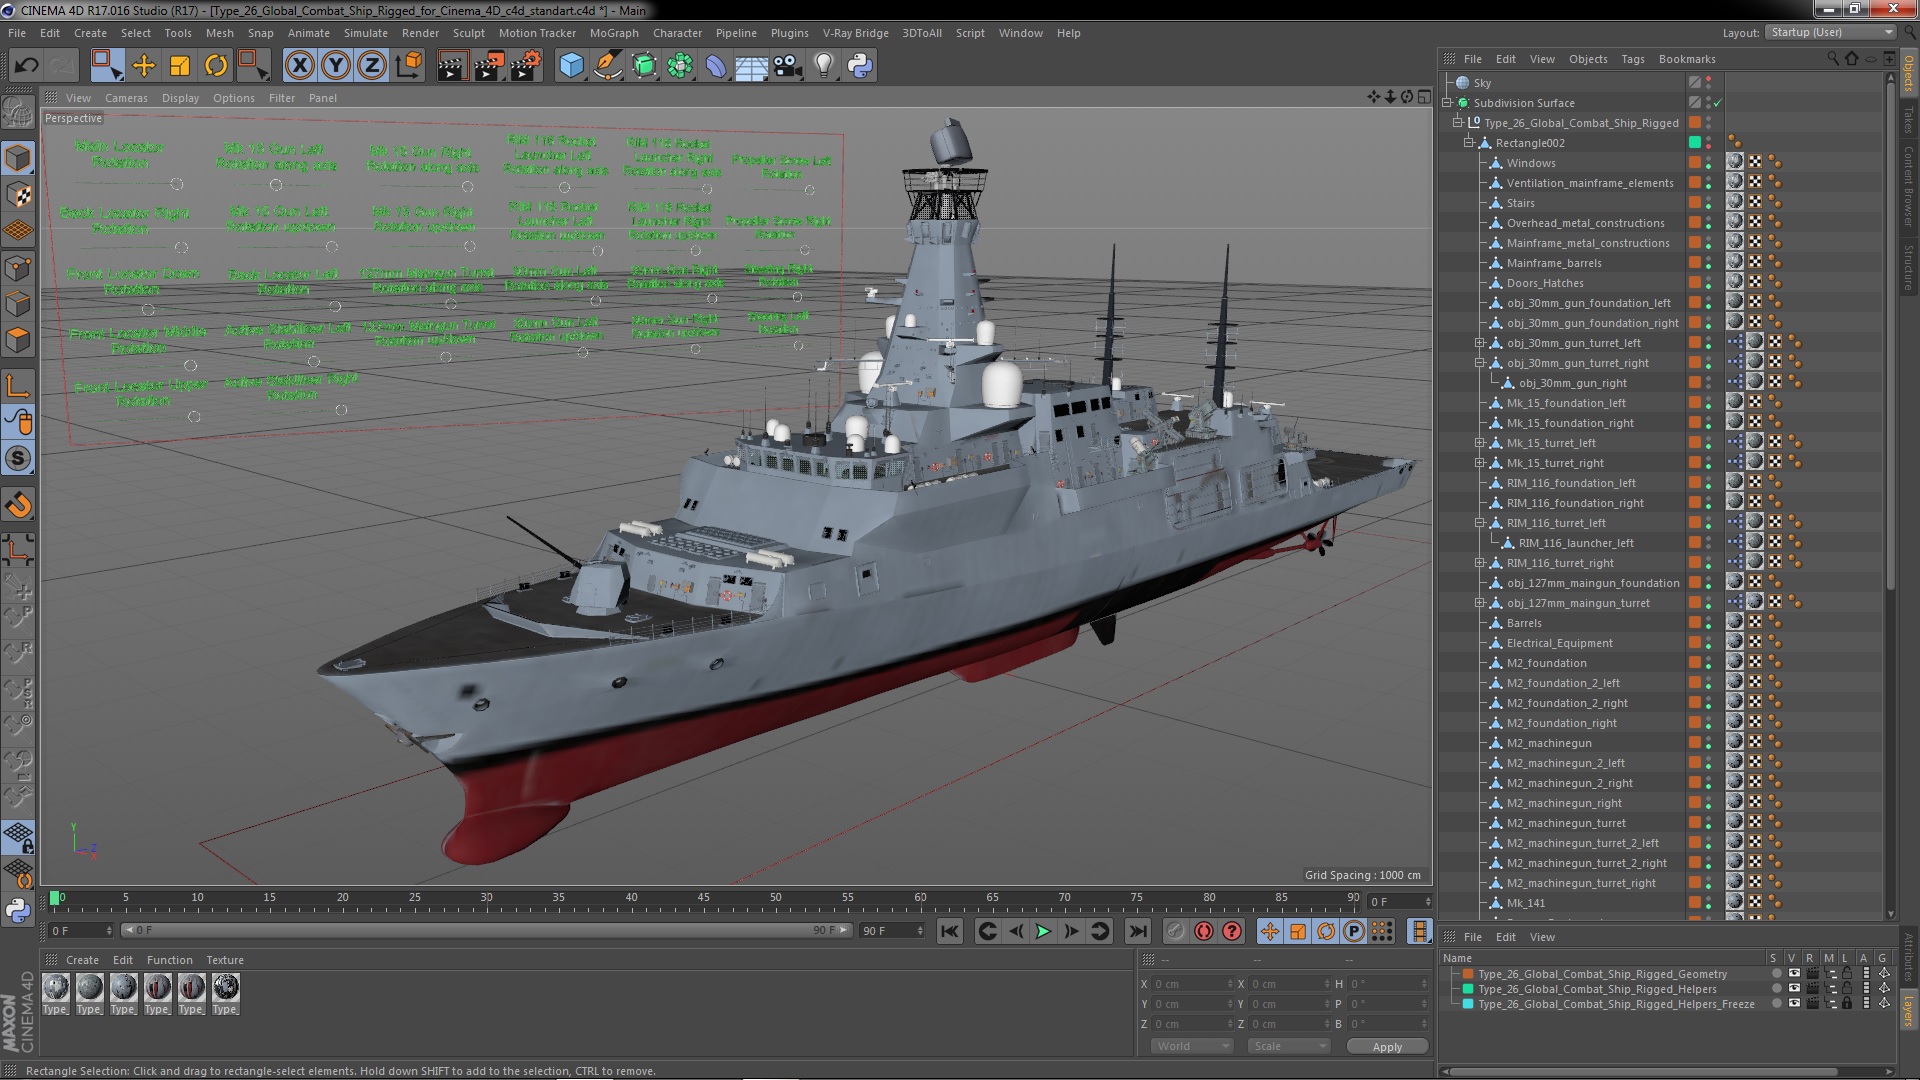Open the spline Pen tool

coord(607,66)
